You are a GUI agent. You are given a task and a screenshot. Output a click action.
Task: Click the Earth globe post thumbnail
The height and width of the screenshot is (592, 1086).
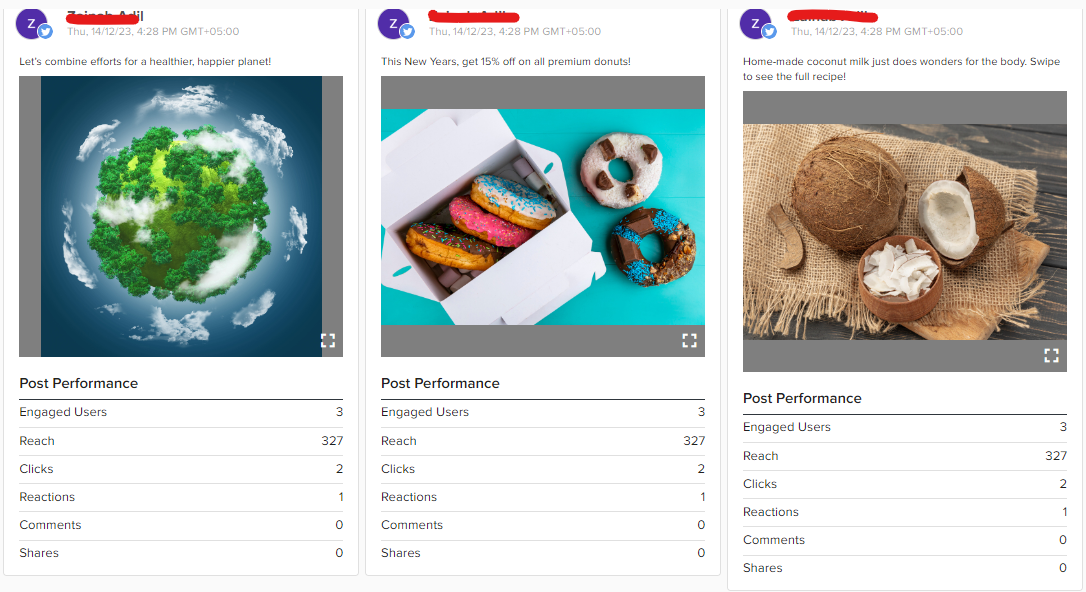180,218
